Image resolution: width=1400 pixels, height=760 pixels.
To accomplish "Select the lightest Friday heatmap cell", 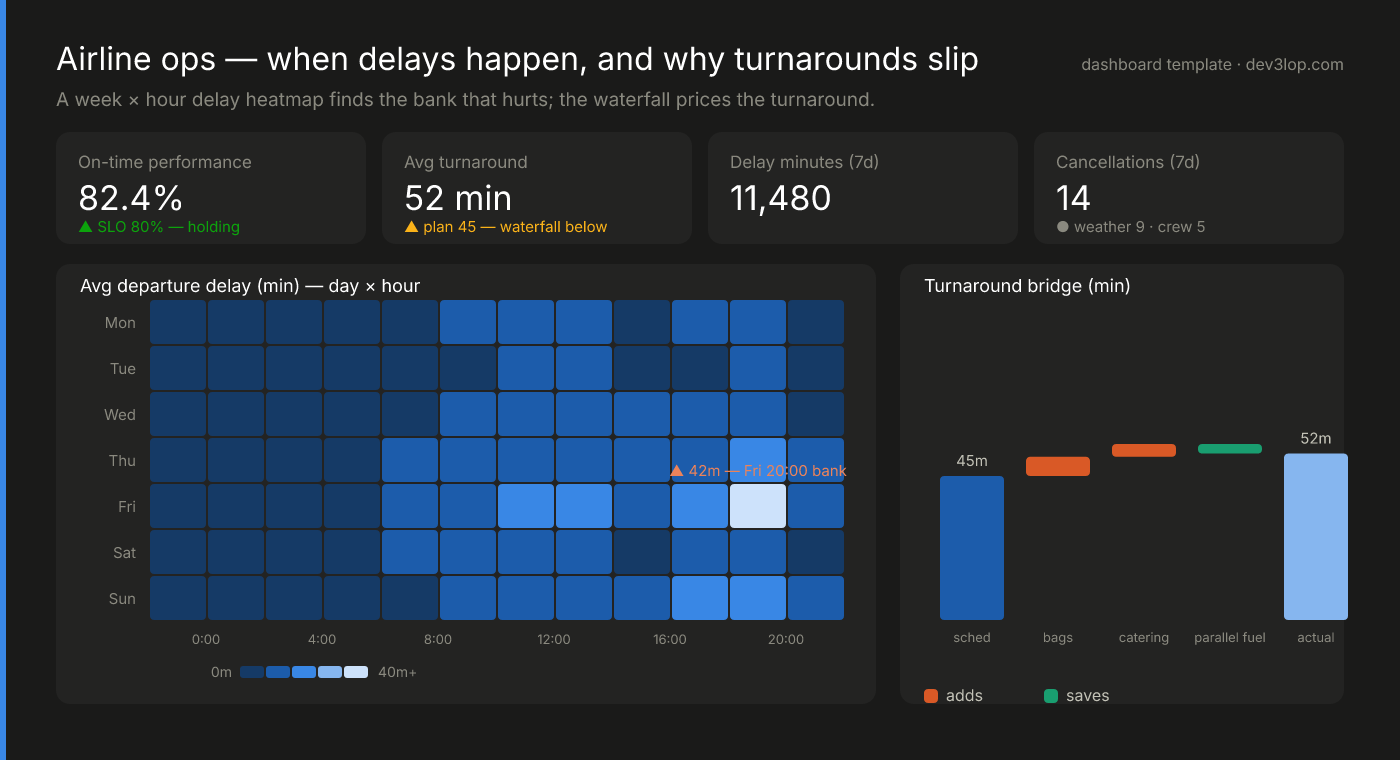I will [x=758, y=506].
